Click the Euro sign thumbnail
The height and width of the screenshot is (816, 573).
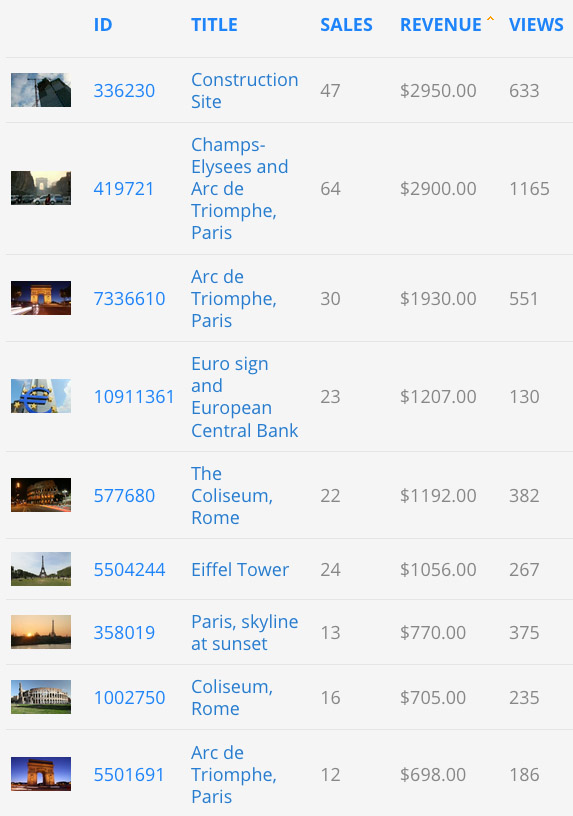coord(41,396)
